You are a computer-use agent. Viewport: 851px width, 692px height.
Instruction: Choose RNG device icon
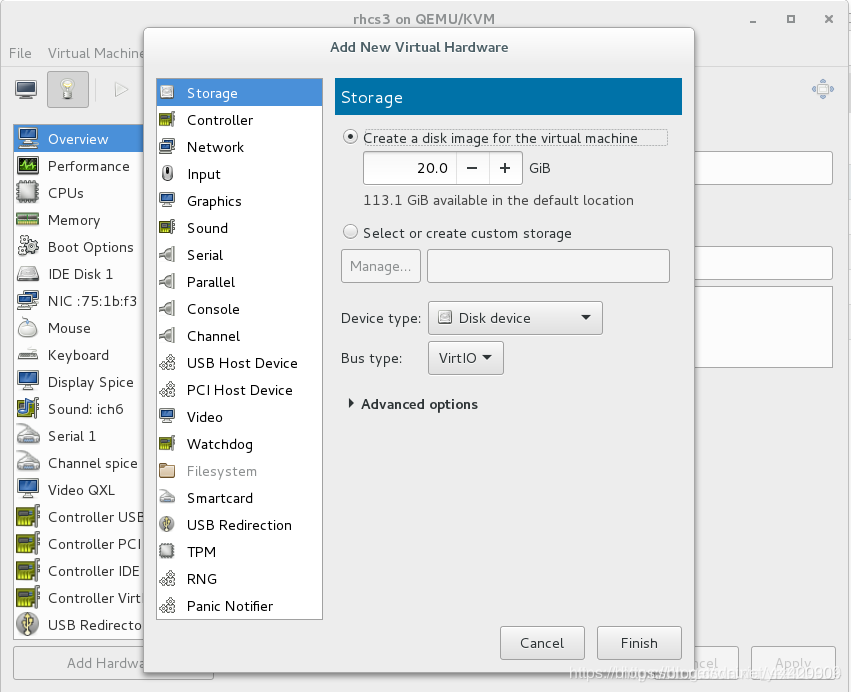[167, 579]
